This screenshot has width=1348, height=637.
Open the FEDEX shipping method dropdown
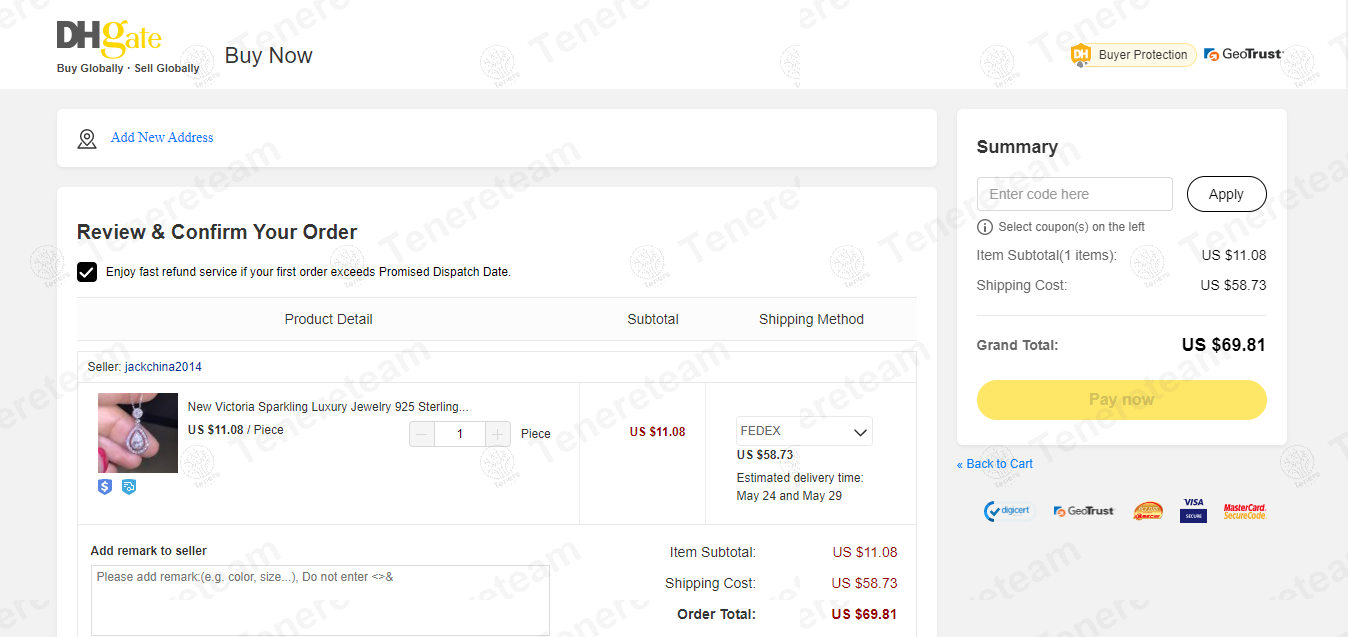pos(804,431)
